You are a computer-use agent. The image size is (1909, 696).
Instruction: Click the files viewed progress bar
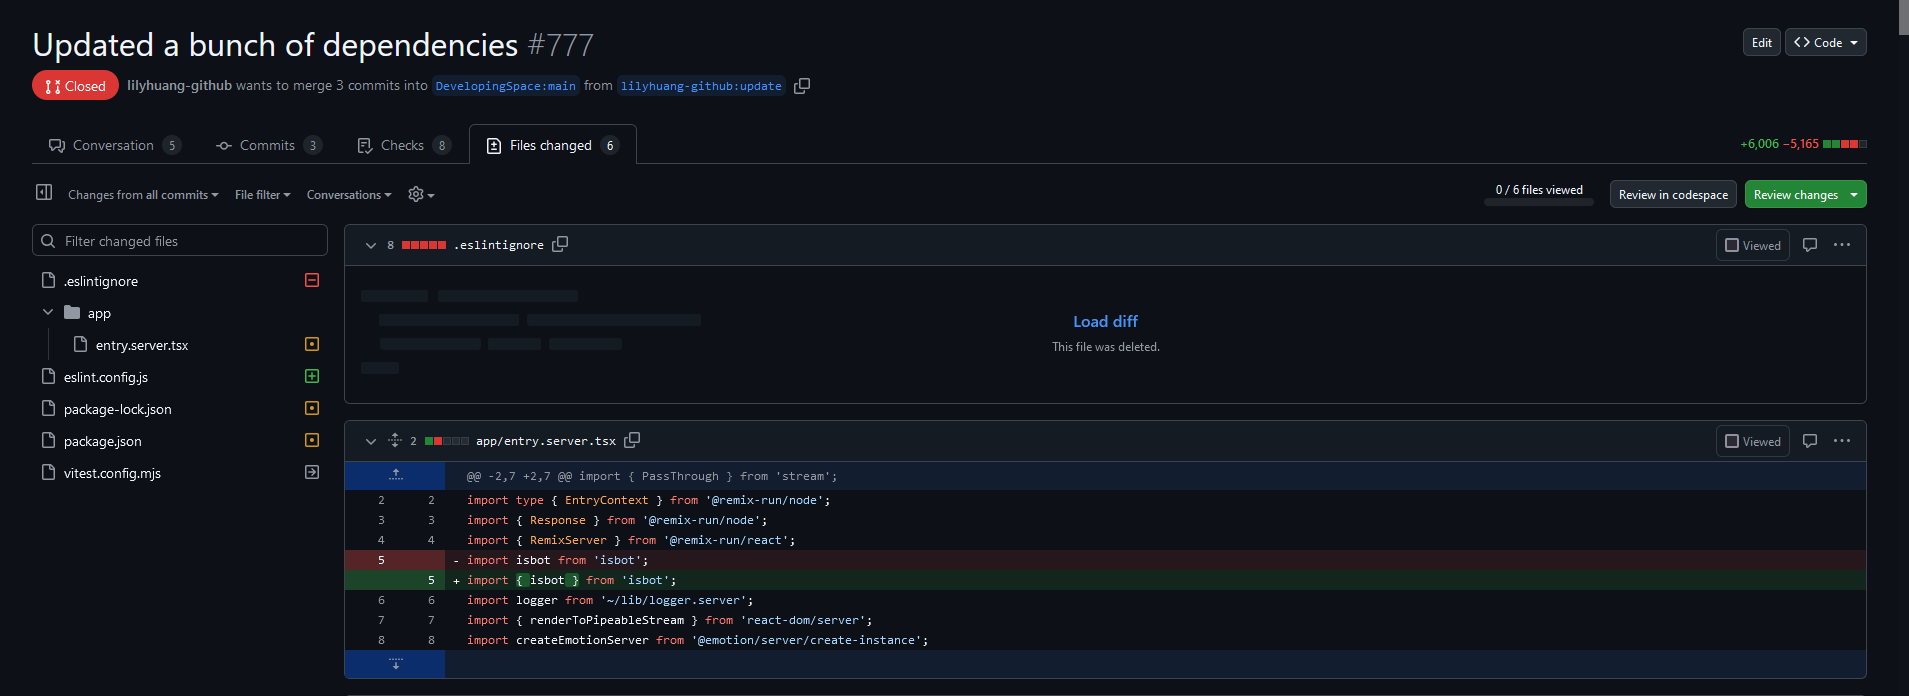(1539, 202)
